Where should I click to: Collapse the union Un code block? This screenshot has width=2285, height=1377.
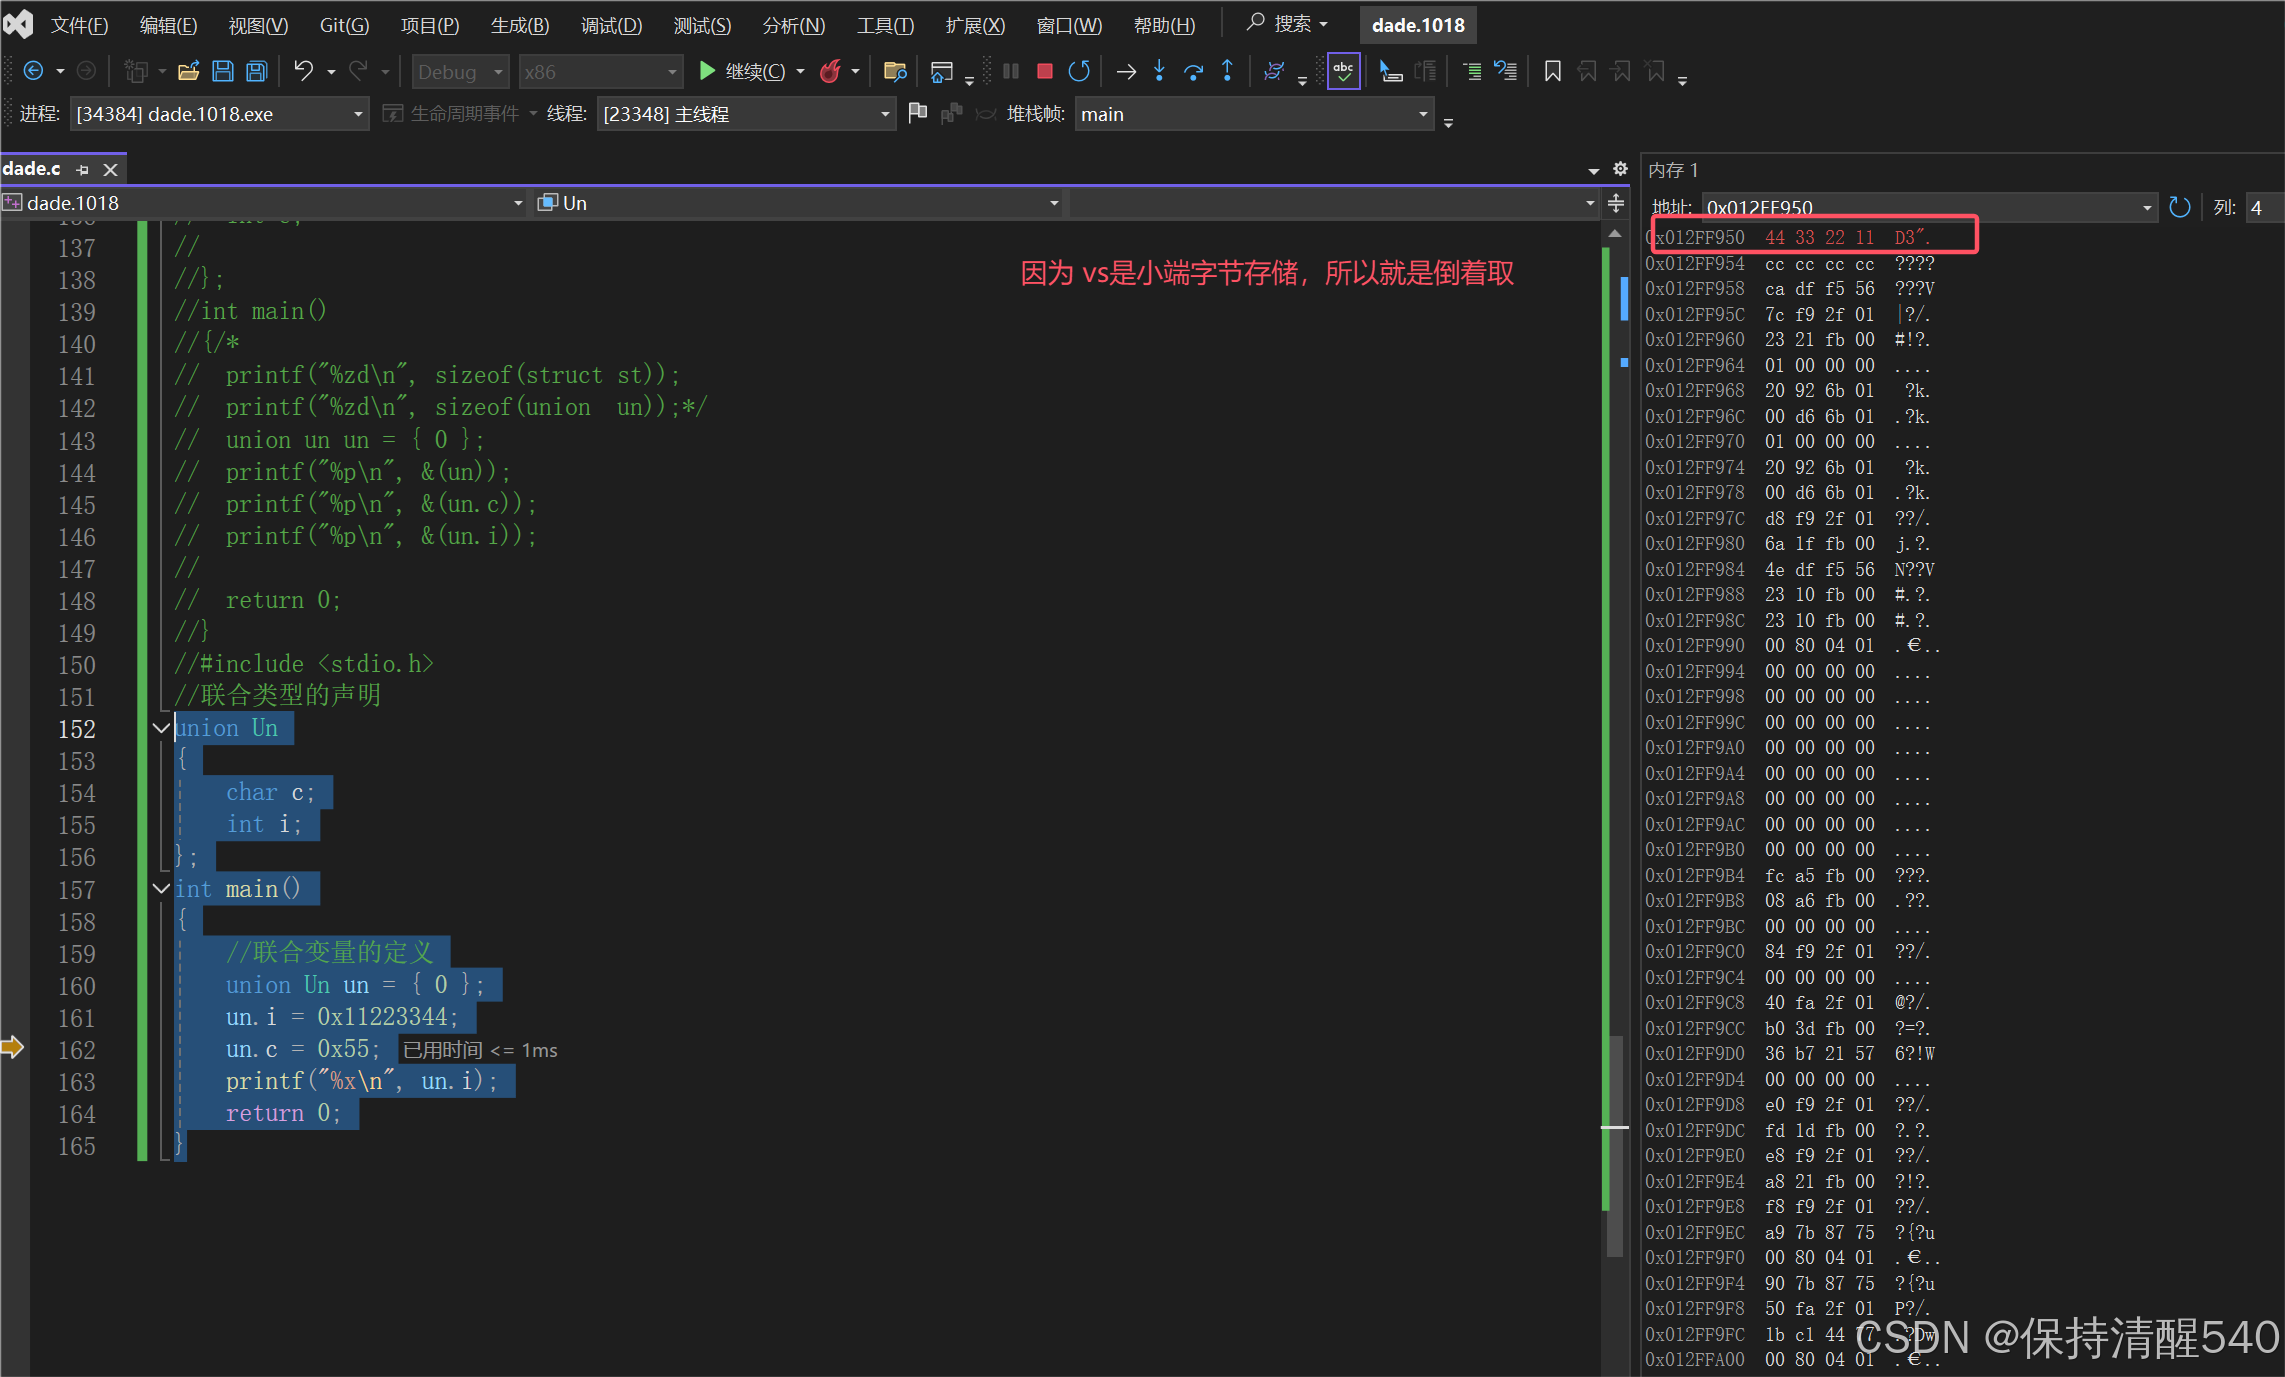pyautogui.click(x=160, y=728)
